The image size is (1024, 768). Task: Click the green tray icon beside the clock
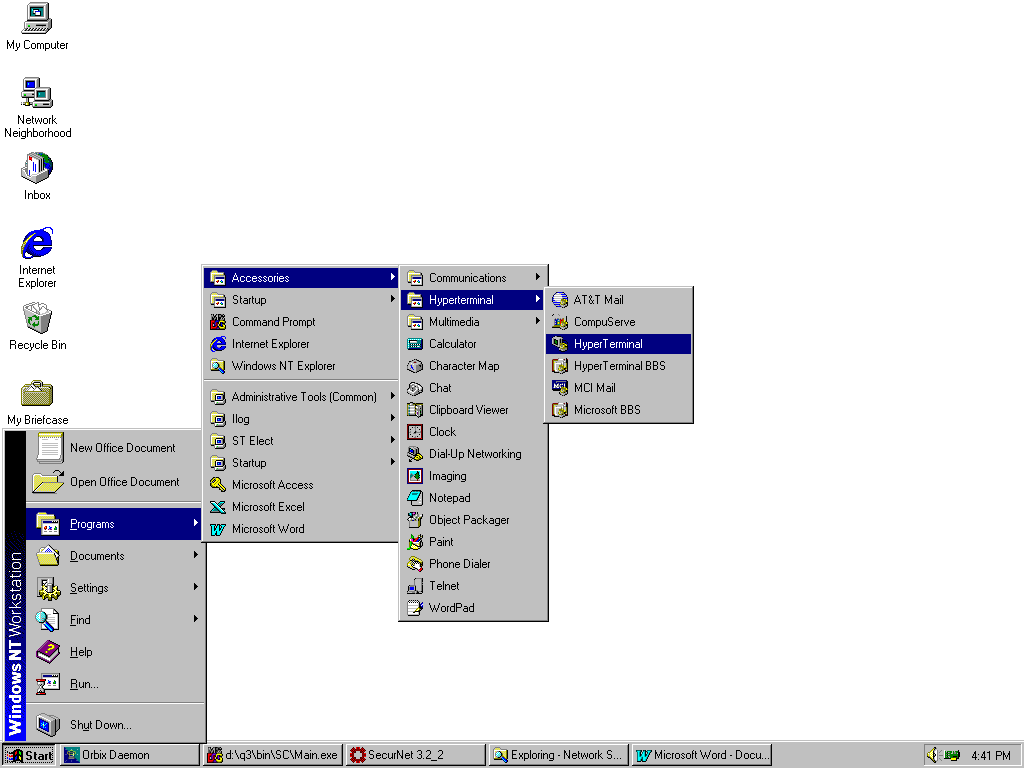pos(952,755)
